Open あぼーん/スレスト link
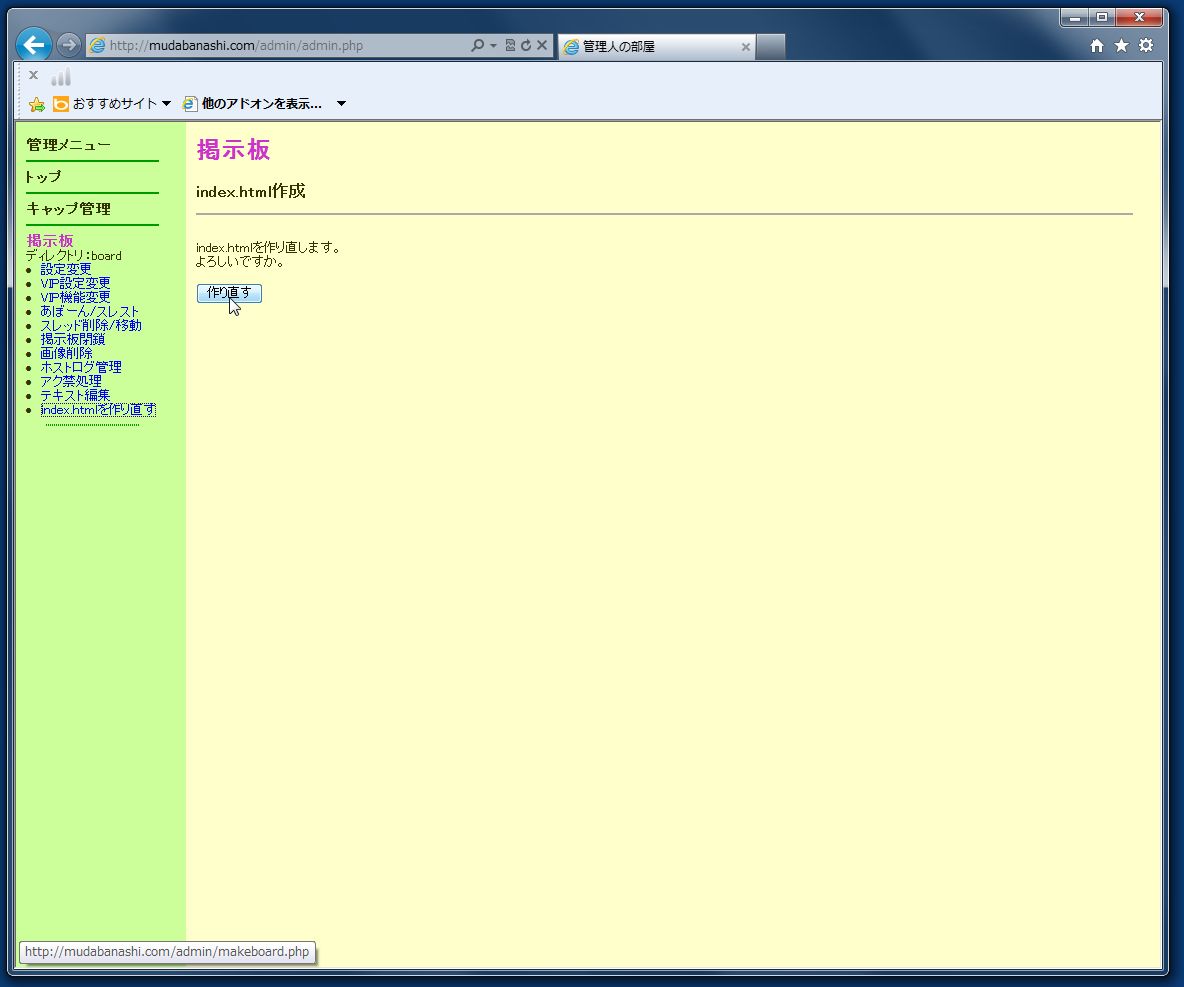 90,311
